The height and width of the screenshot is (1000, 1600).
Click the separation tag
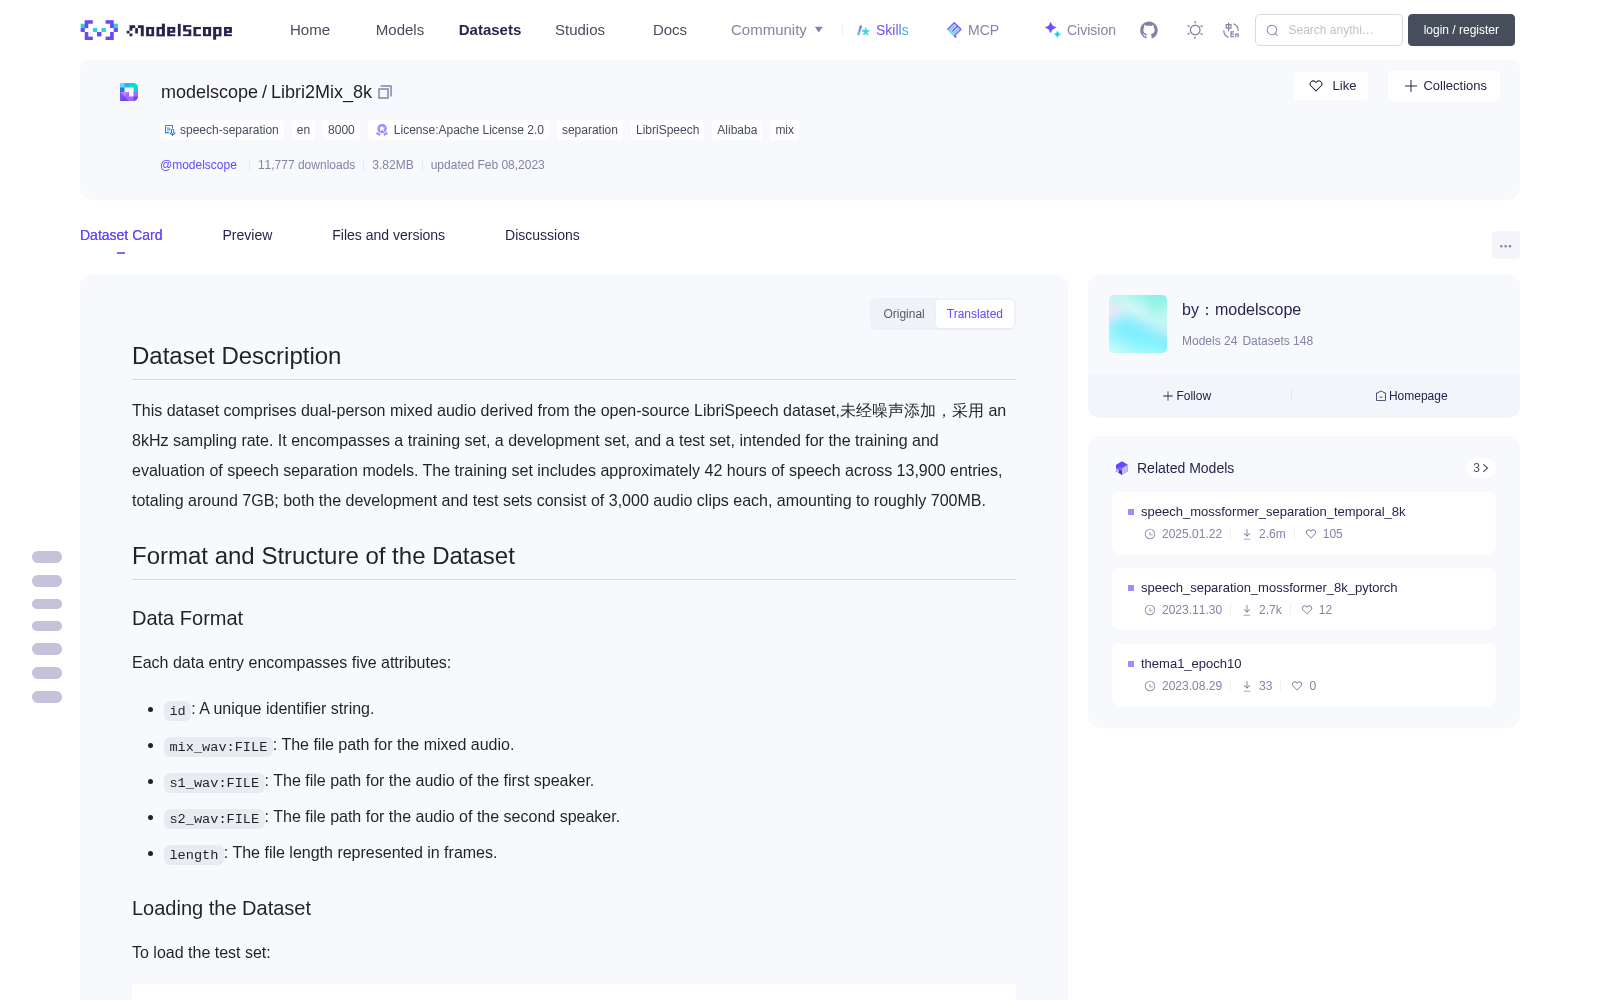pyautogui.click(x=590, y=130)
